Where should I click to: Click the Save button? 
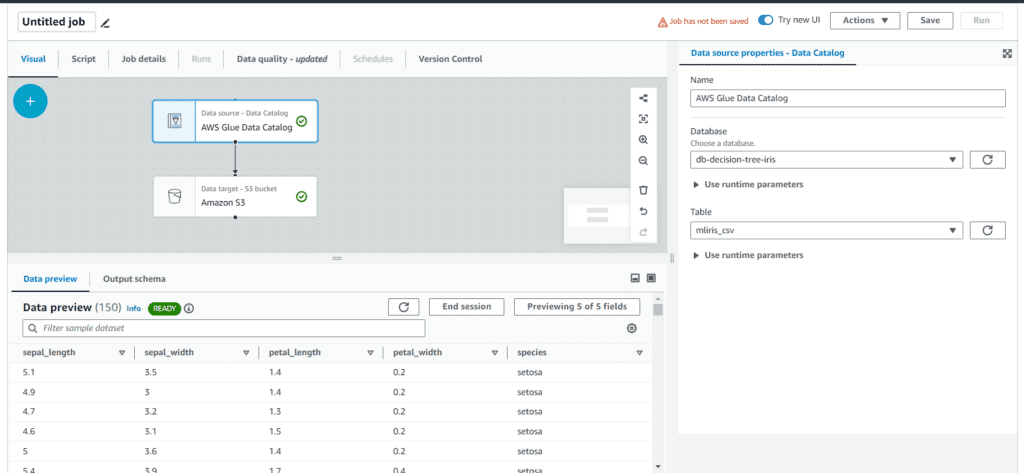(x=930, y=20)
